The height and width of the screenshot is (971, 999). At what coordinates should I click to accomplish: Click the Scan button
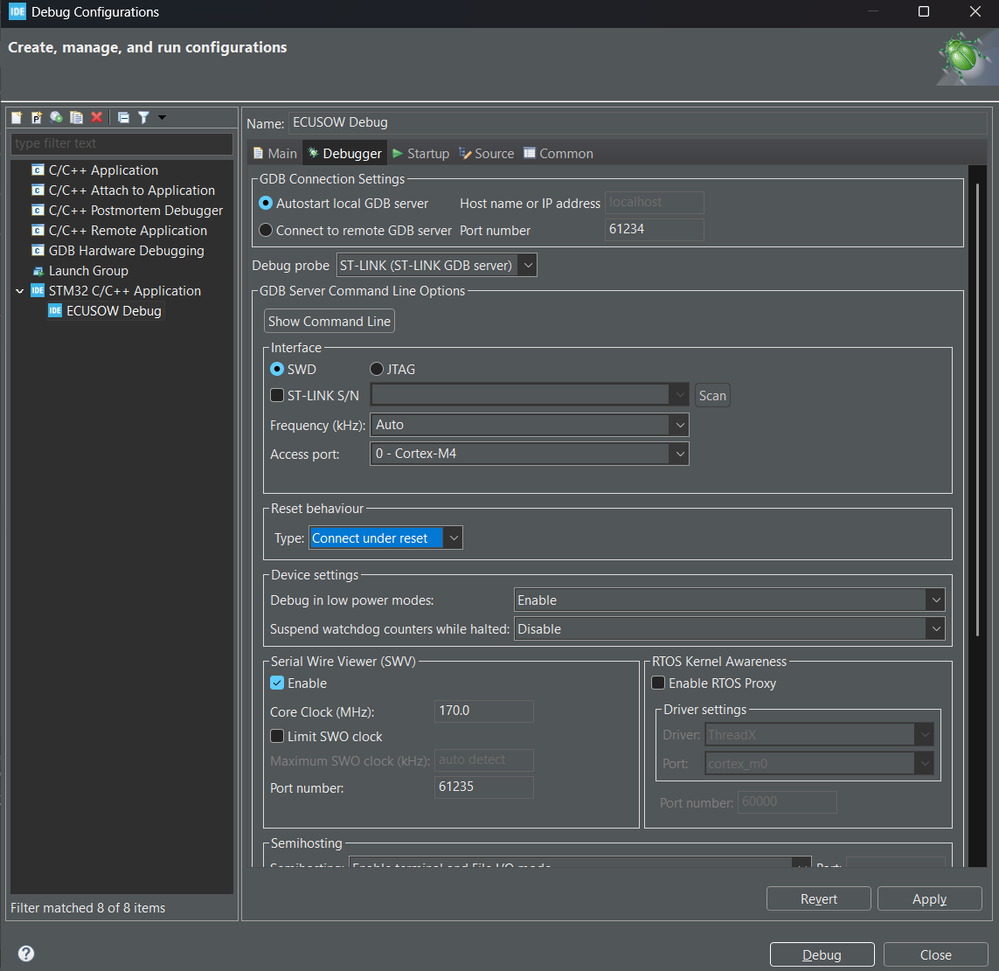click(712, 395)
